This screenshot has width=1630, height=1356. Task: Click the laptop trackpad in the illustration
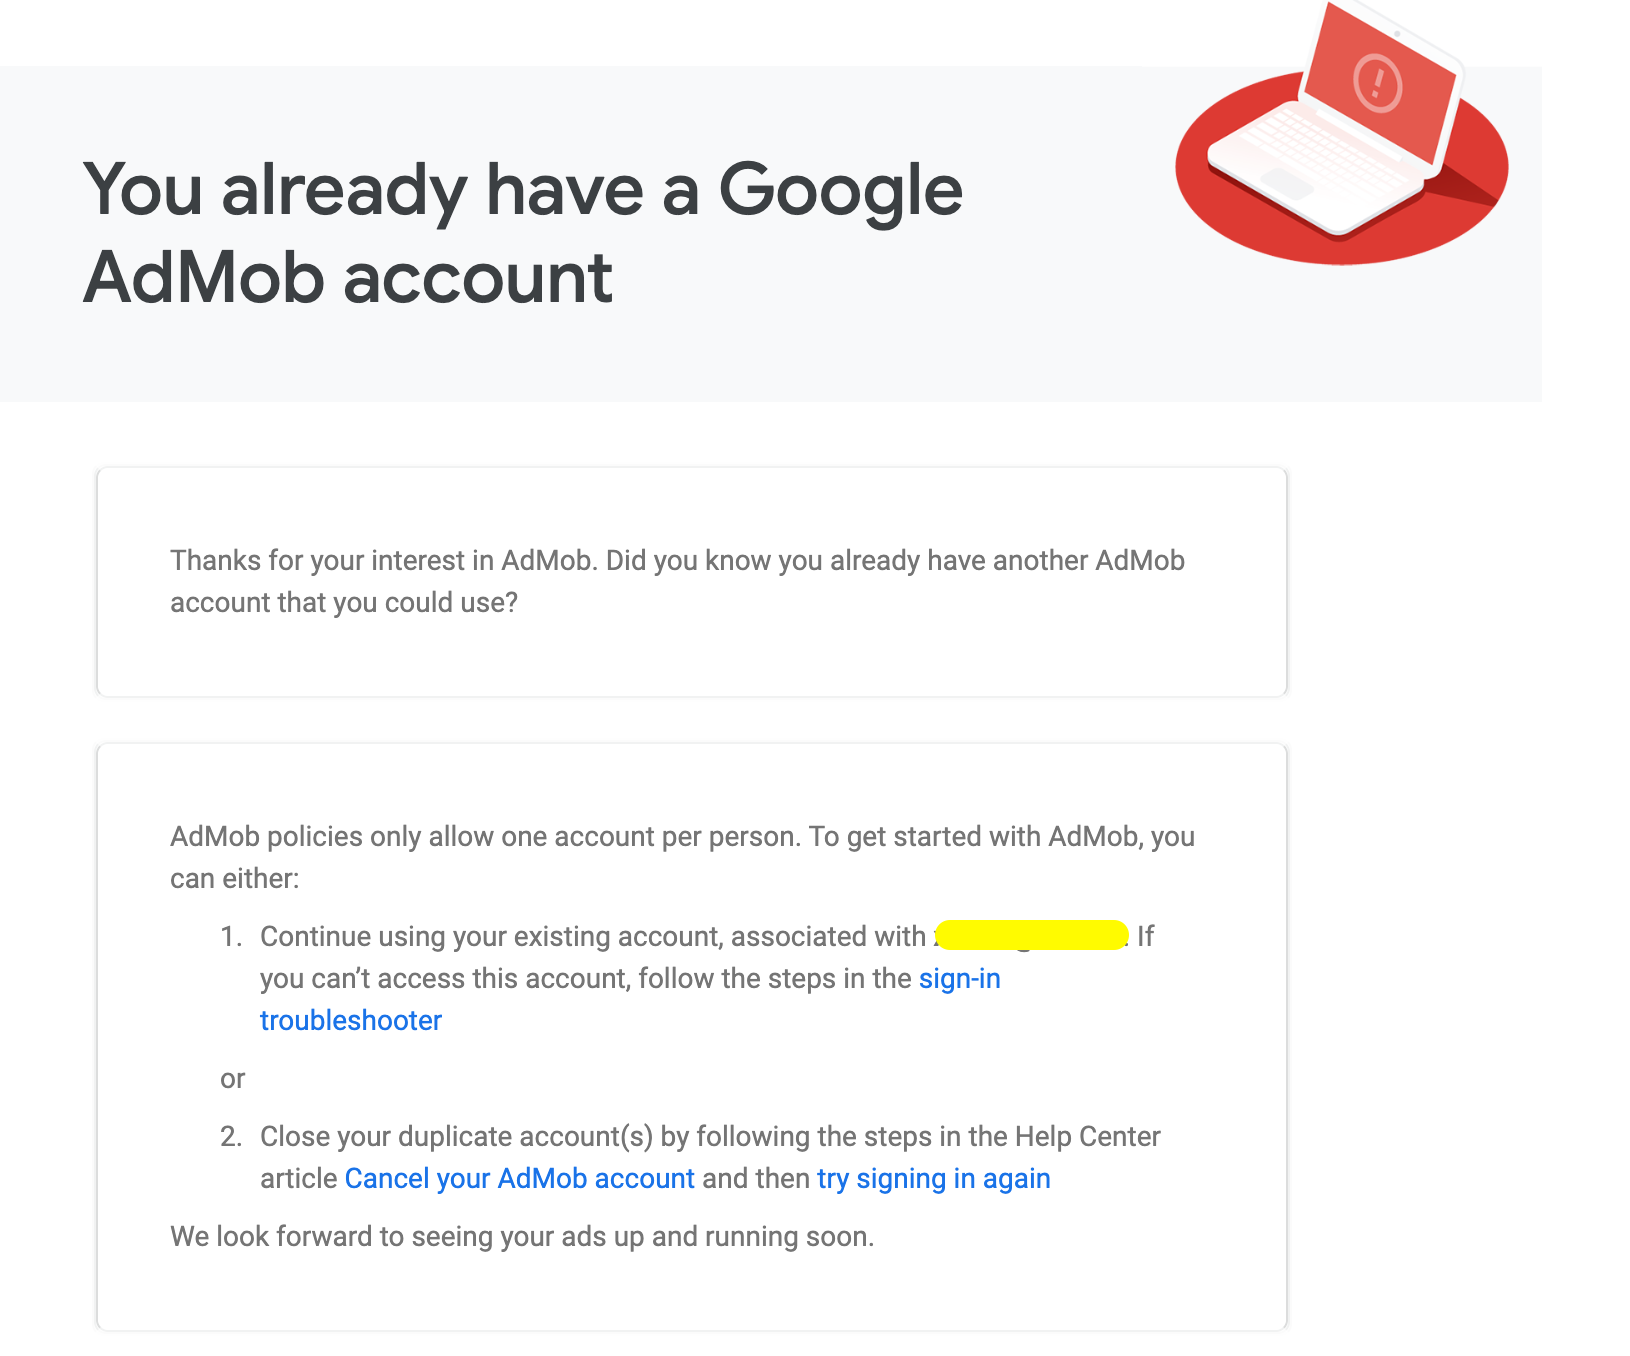(1286, 183)
